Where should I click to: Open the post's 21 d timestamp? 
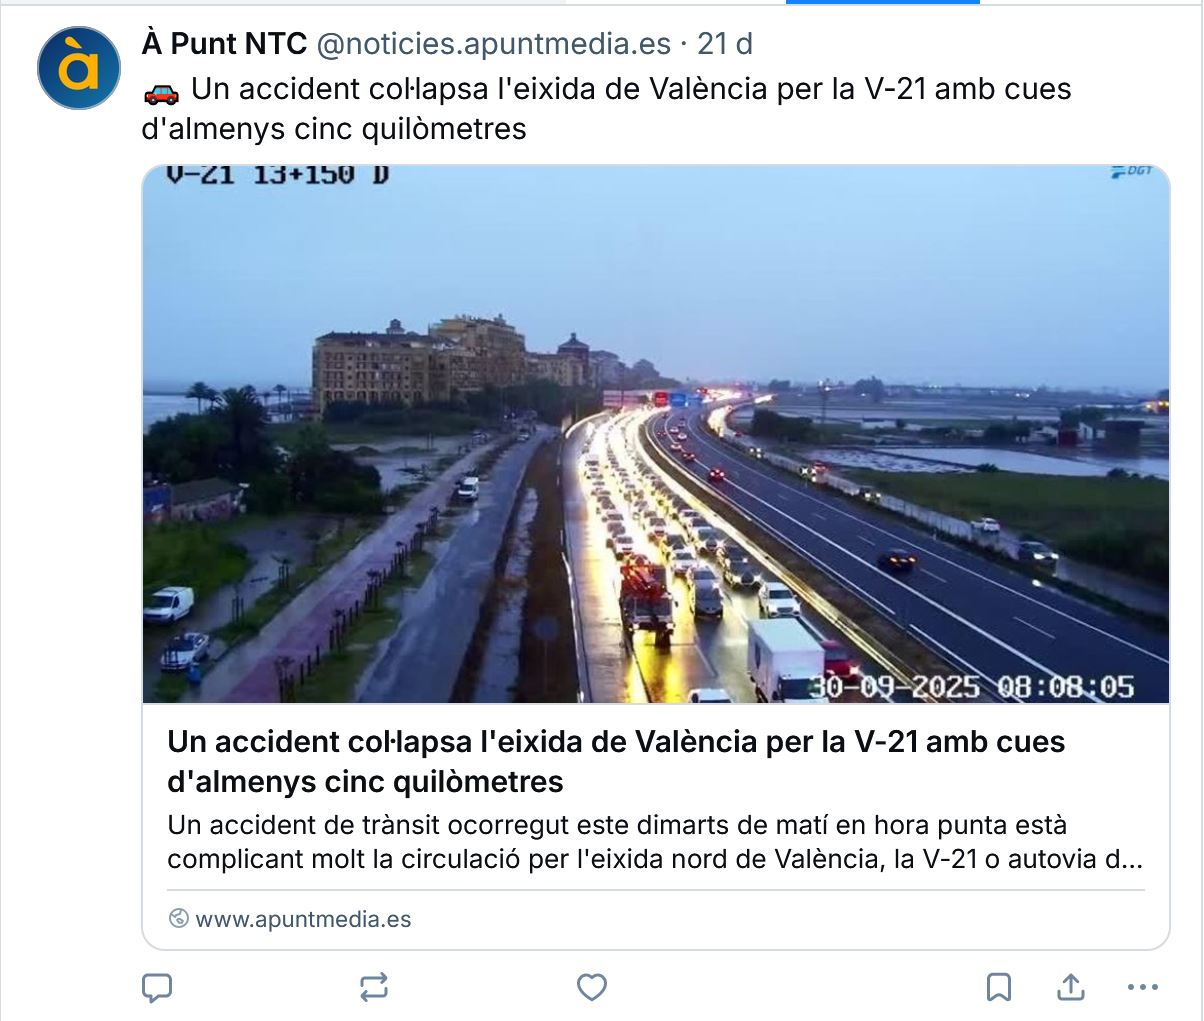click(725, 44)
